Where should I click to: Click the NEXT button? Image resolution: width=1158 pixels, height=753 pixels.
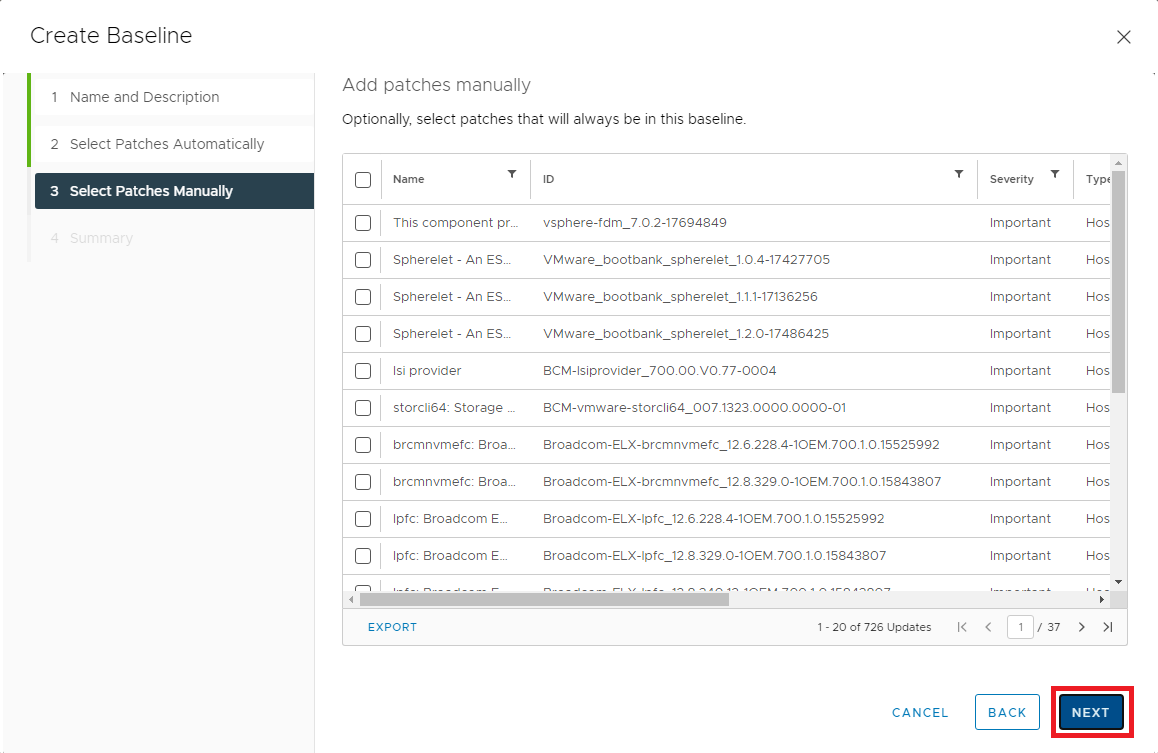[1090, 713]
